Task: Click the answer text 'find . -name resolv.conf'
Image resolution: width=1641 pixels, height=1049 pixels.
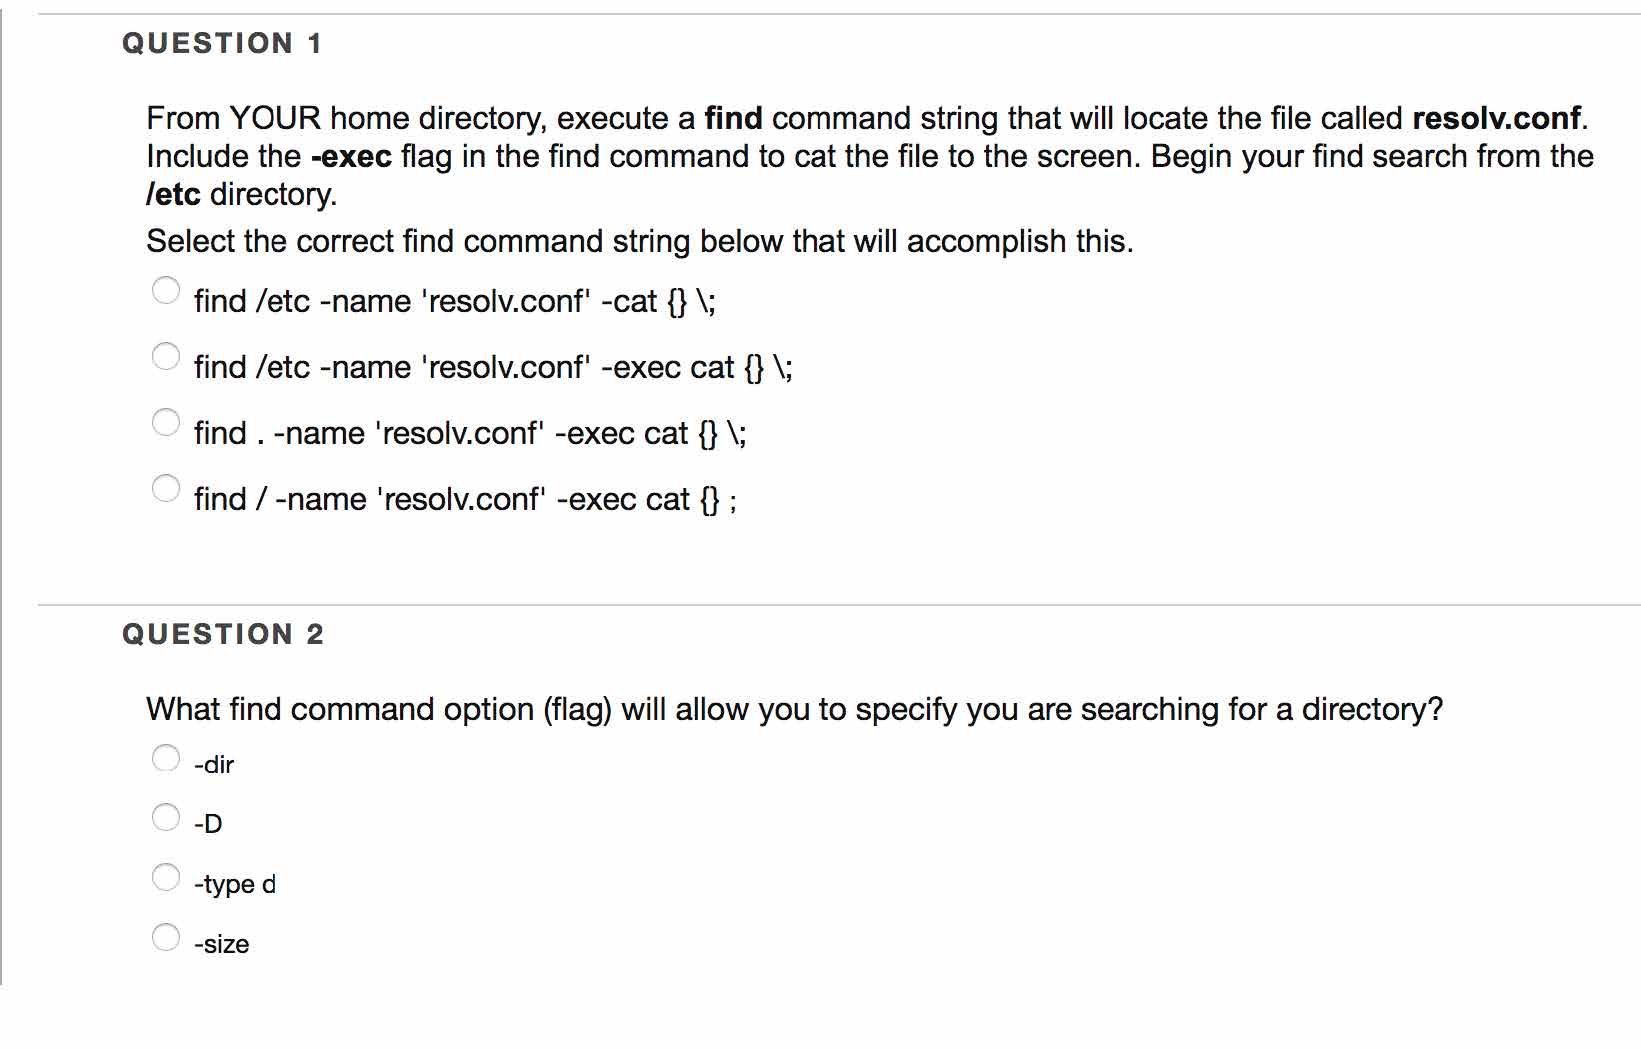Action: click(470, 433)
